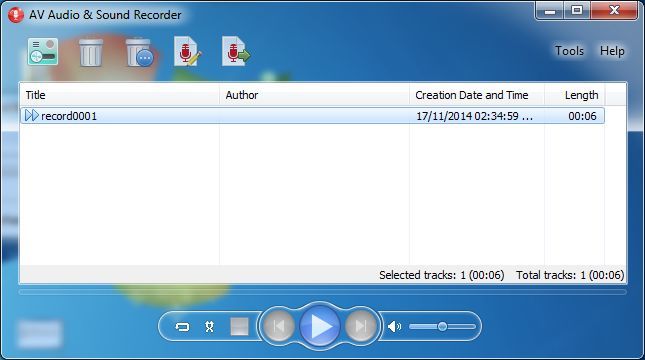Minimize the recorder window
645x360 pixels.
coord(550,10)
